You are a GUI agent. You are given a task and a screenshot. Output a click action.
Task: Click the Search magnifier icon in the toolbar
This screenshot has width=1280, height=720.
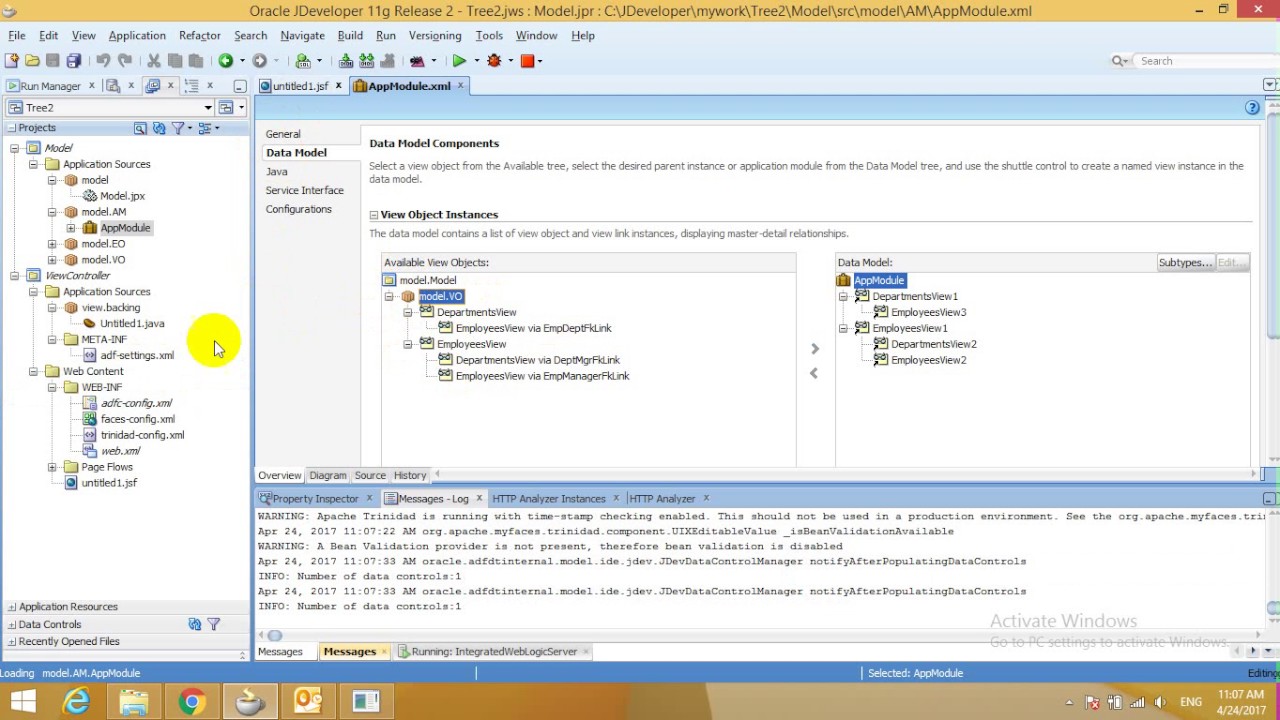coord(1118,61)
